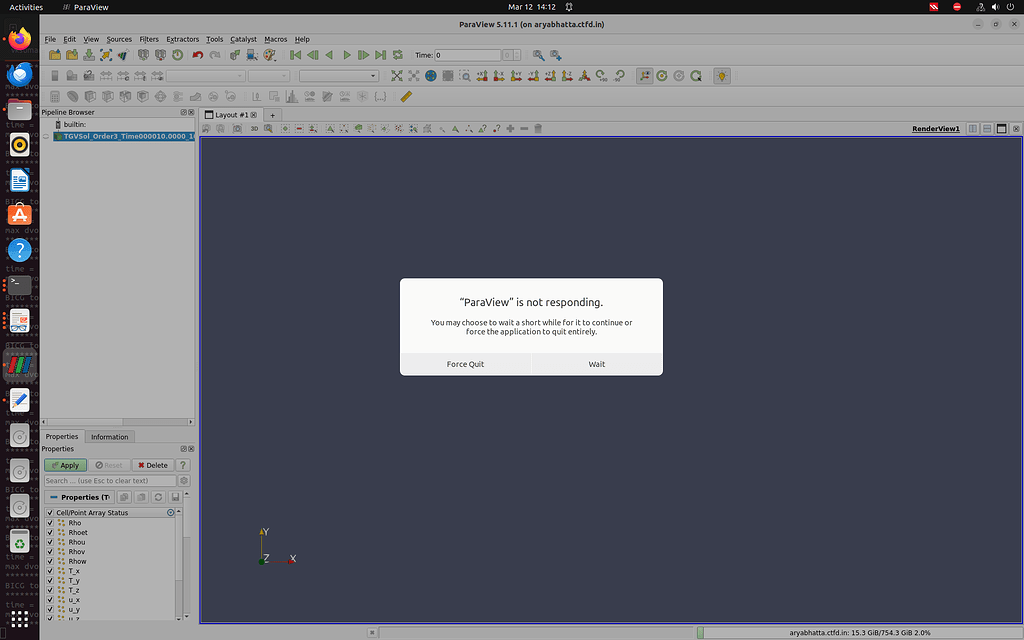This screenshot has width=1024, height=640.
Task: Uncheck the Rho array
Action: tap(50, 523)
